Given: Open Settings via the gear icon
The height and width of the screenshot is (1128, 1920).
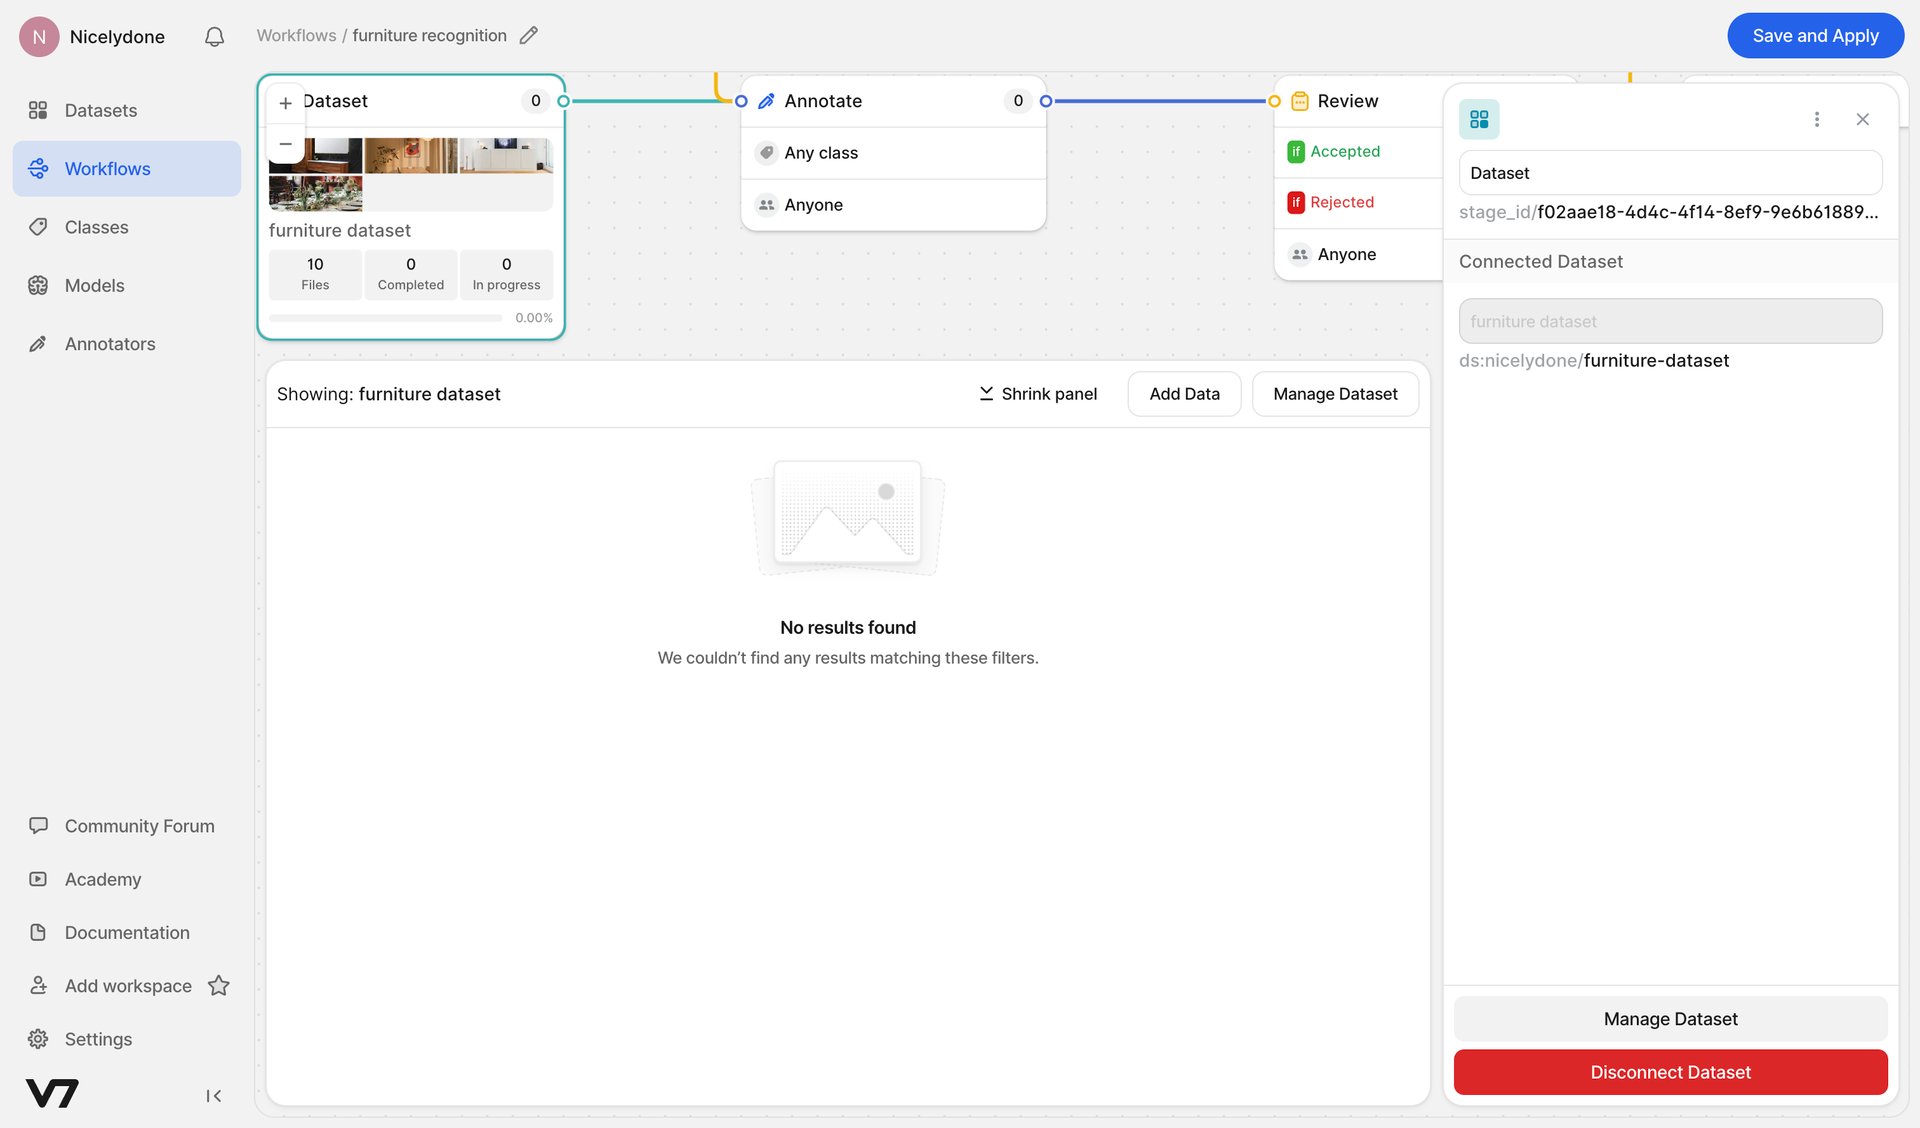Looking at the screenshot, I should (38, 1039).
